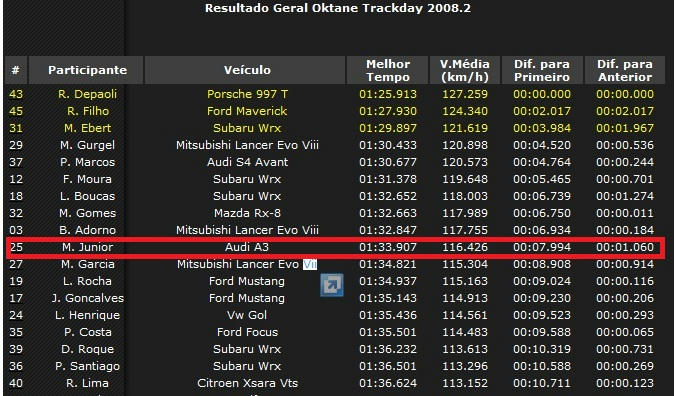This screenshot has width=676, height=396.
Task: Click Audi S4 Avant vehicle cell
Action: click(247, 162)
